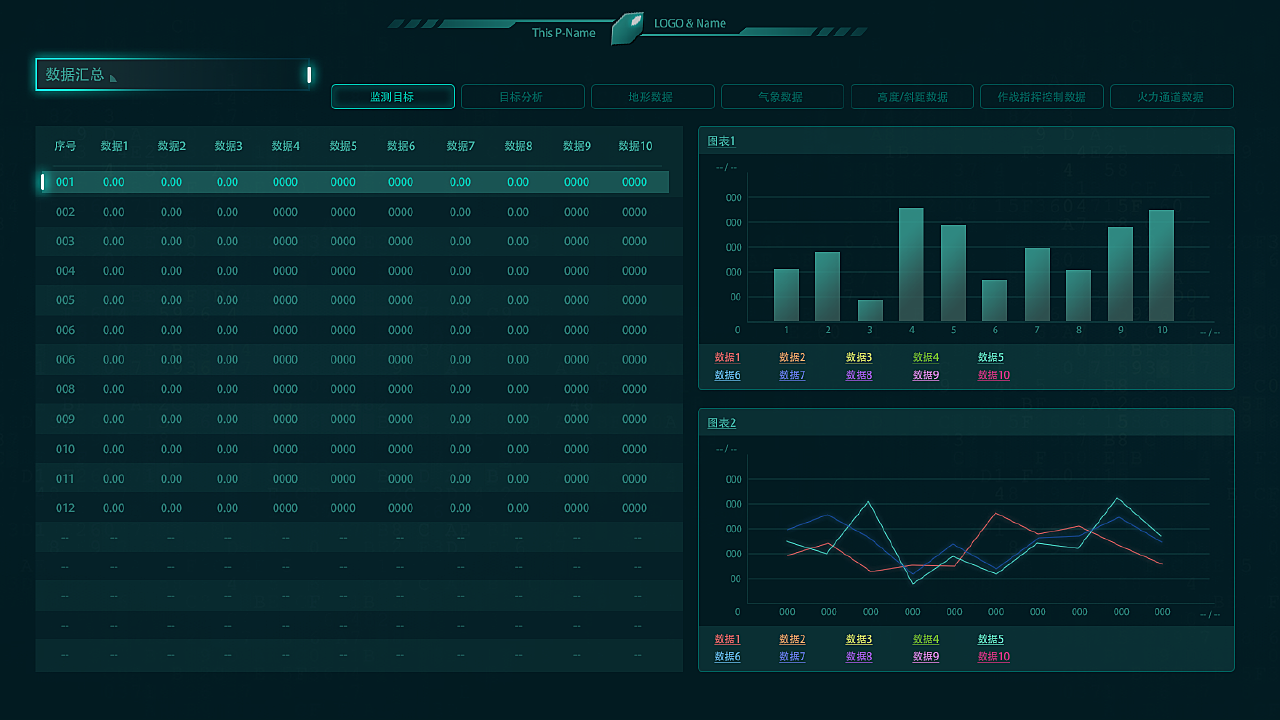Toggle 数据5 legend in 图表2
This screenshot has height=720, width=1280.
tap(991, 639)
